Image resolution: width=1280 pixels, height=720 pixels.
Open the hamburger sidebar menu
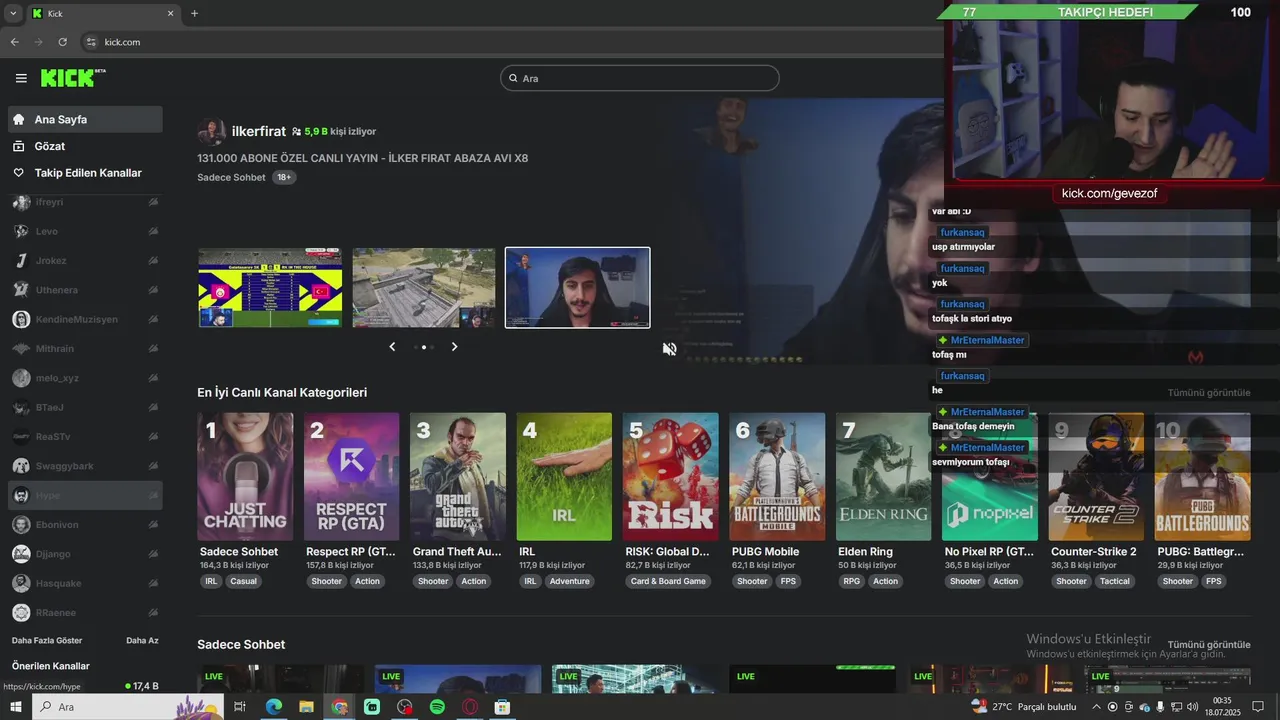(21, 78)
